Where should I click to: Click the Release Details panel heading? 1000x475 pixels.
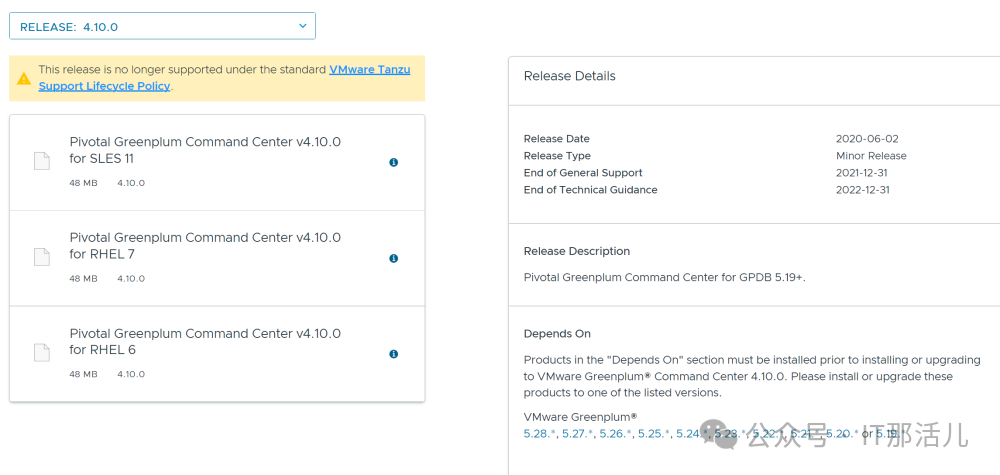point(570,76)
